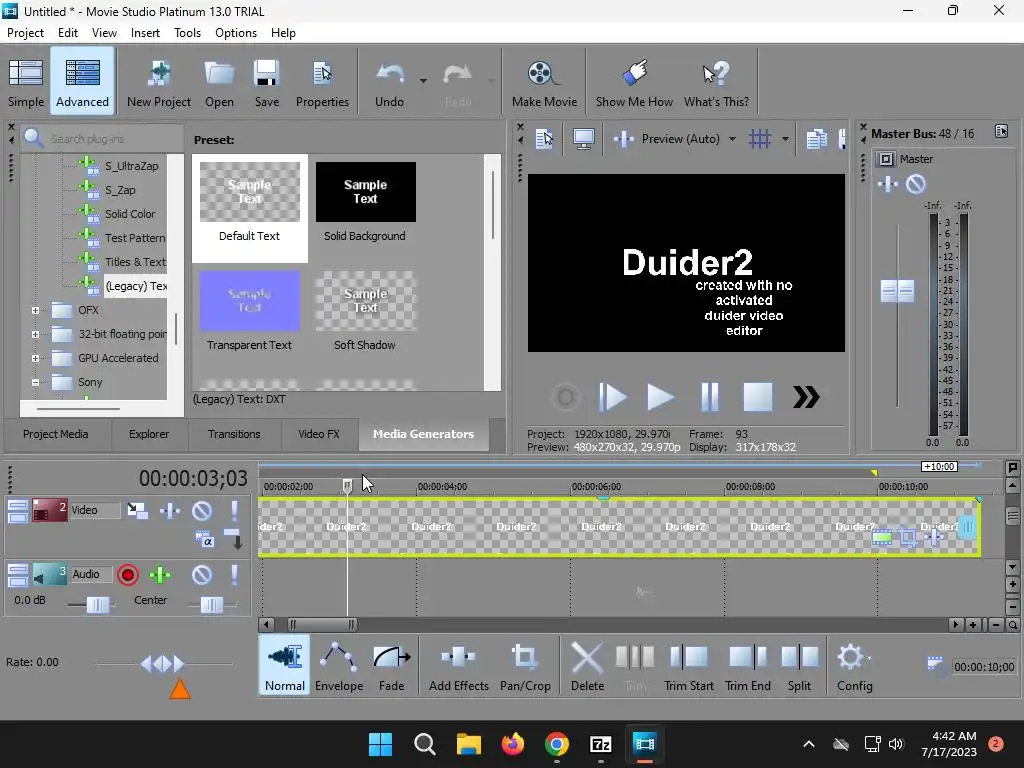Open video track FX

point(170,510)
